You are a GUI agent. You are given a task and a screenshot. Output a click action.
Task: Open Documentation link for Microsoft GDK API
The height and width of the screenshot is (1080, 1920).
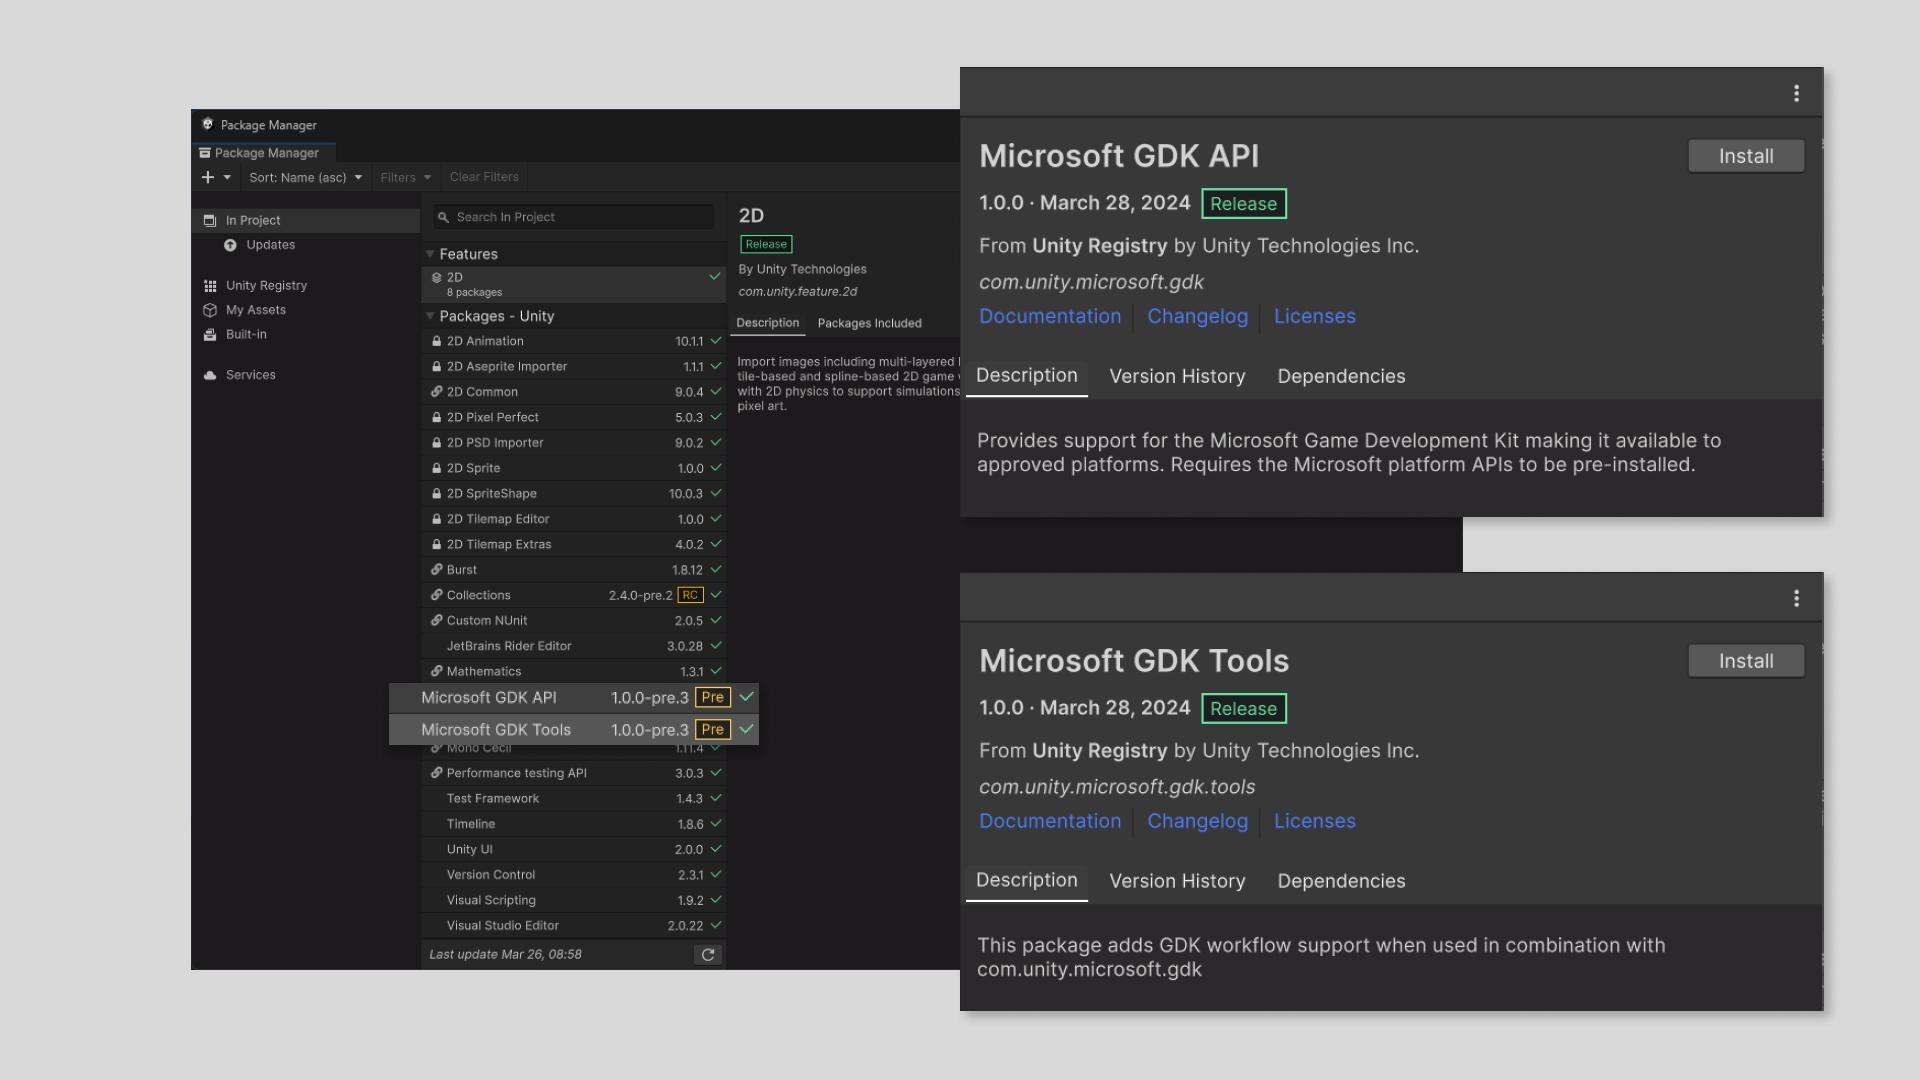coord(1050,316)
